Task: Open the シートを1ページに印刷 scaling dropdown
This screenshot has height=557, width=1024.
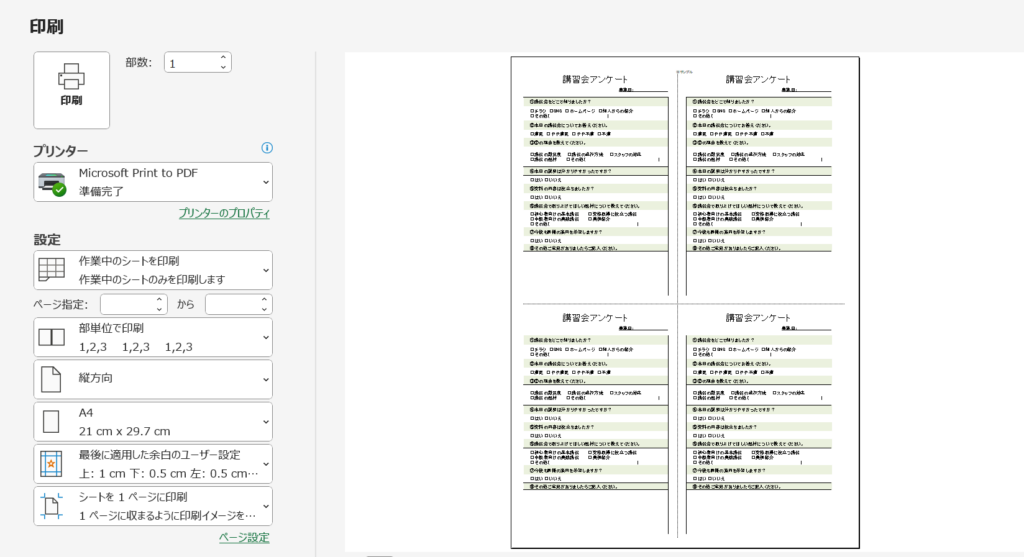Action: pyautogui.click(x=153, y=506)
